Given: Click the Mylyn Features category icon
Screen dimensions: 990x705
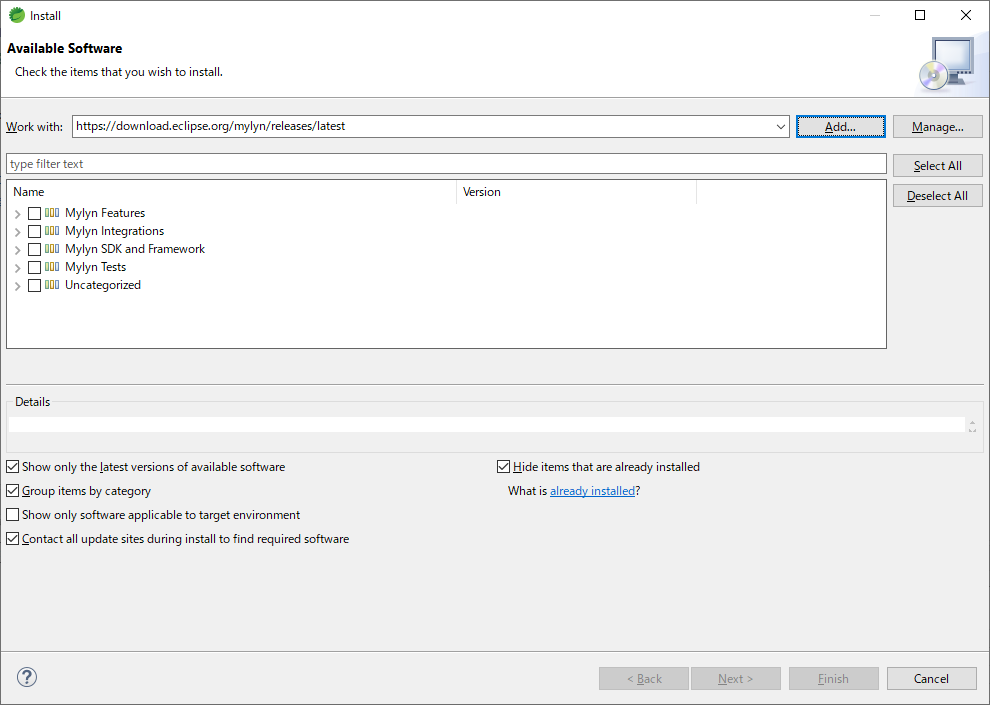Looking at the screenshot, I should [x=52, y=213].
